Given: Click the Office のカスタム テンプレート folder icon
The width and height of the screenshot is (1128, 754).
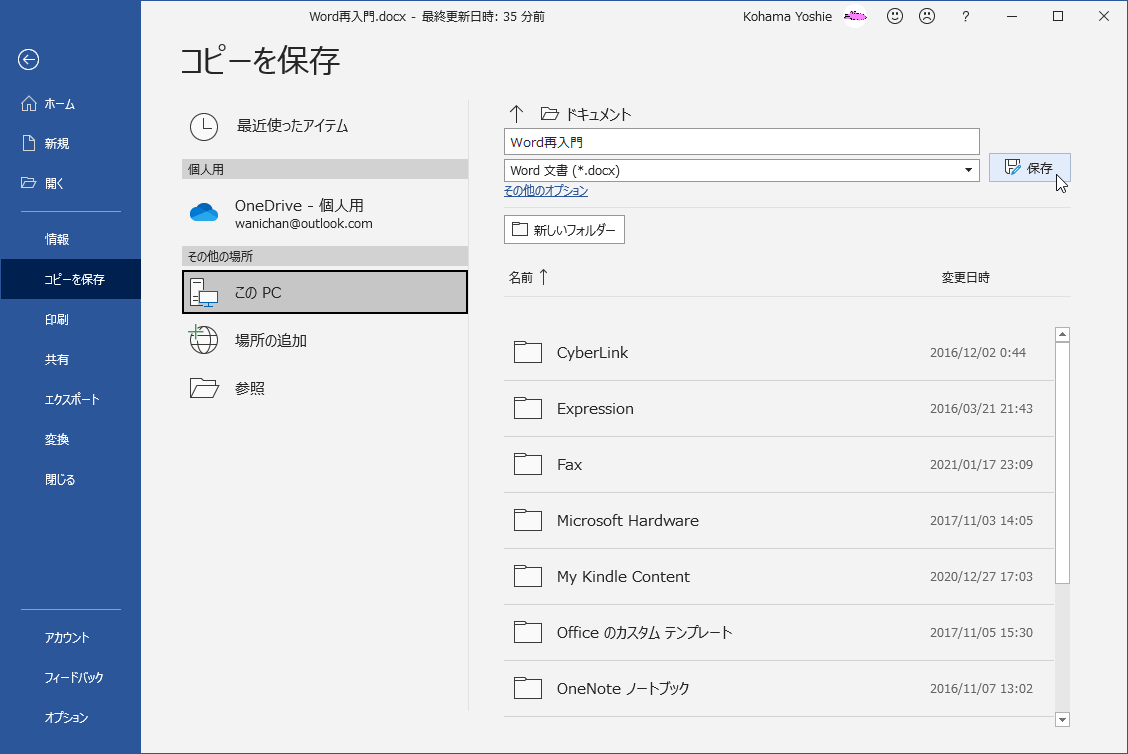Looking at the screenshot, I should pos(528,632).
